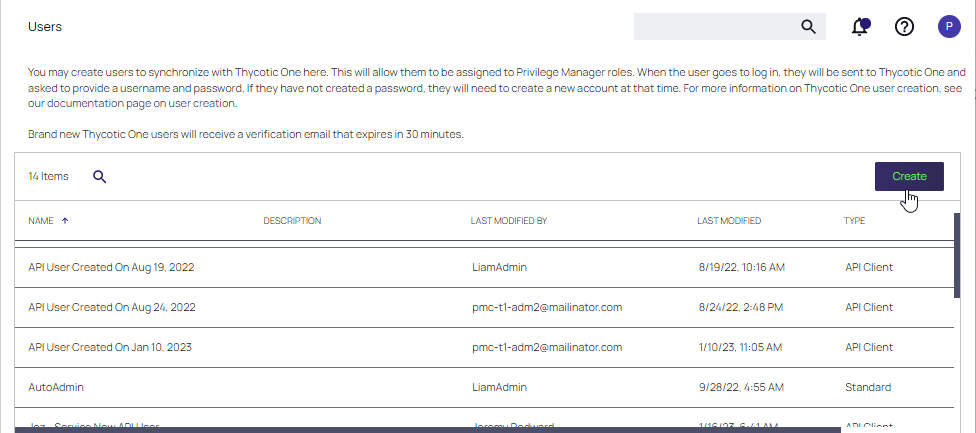Click the Create button
Image resolution: width=976 pixels, height=433 pixels.
909,176
